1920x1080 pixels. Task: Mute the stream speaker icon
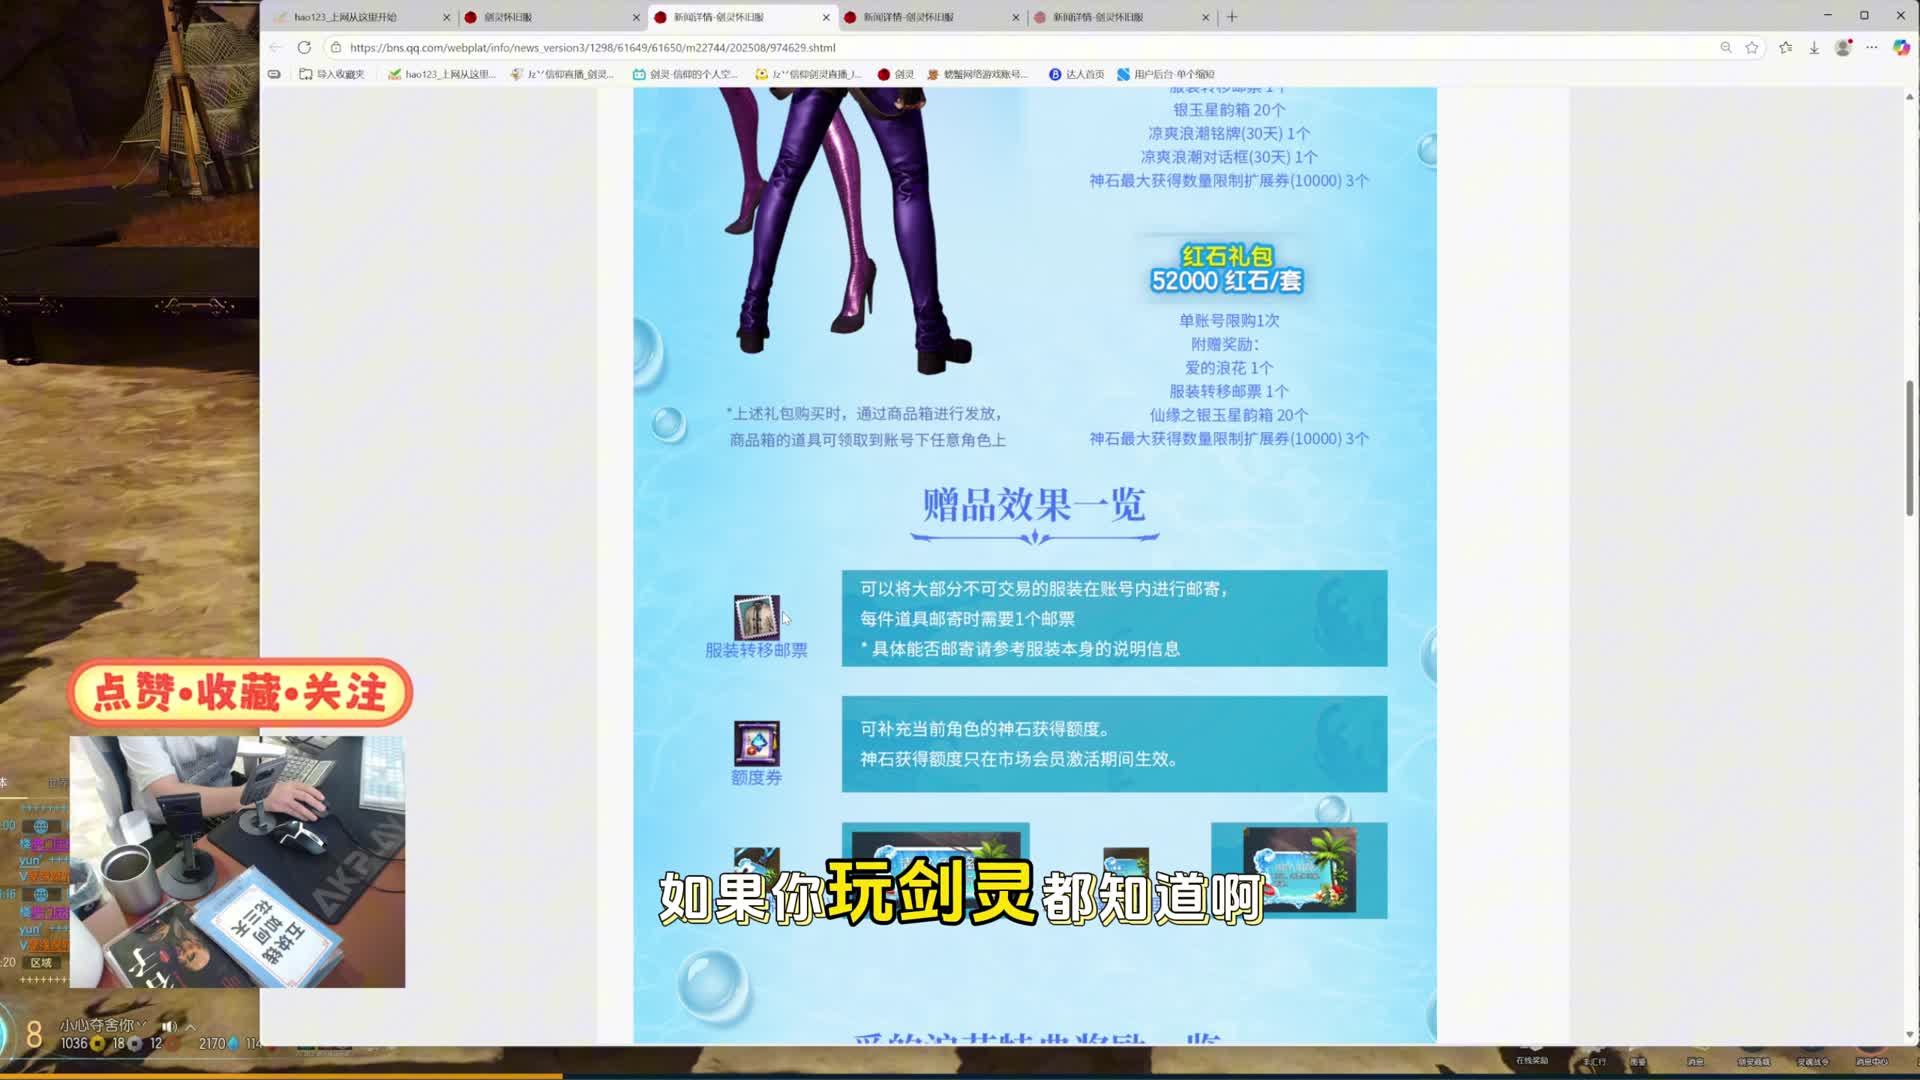170,1026
